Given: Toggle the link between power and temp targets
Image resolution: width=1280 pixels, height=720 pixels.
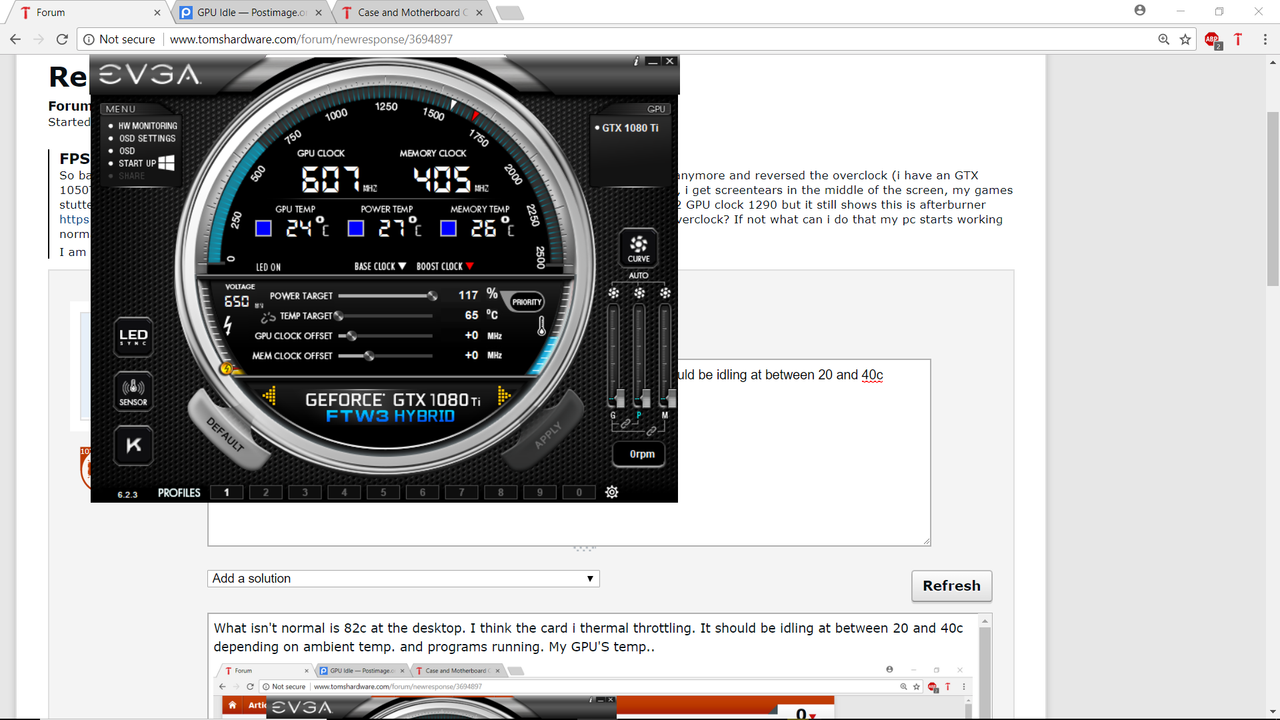Looking at the screenshot, I should pos(268,316).
